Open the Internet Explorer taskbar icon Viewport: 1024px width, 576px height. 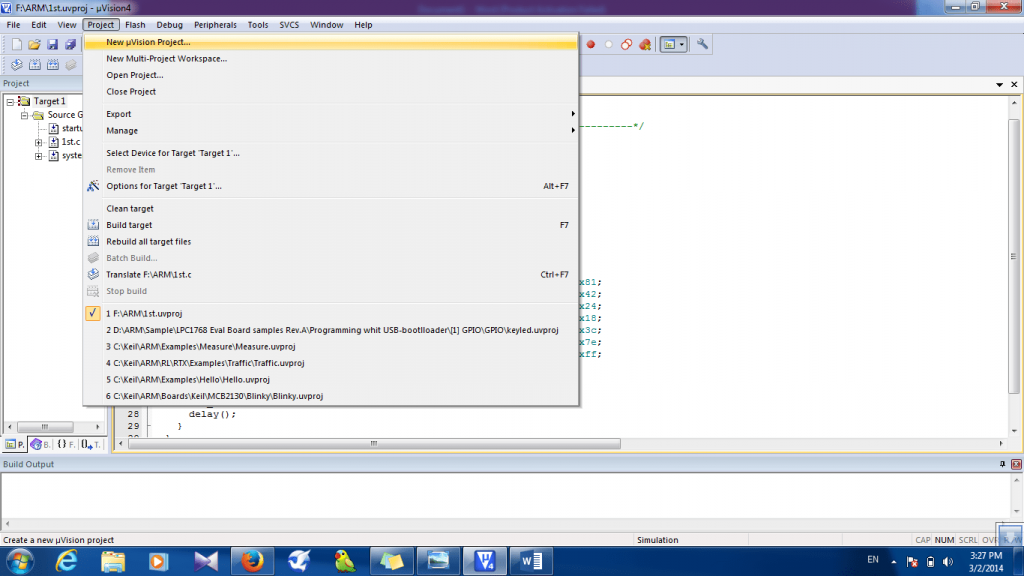coord(67,561)
